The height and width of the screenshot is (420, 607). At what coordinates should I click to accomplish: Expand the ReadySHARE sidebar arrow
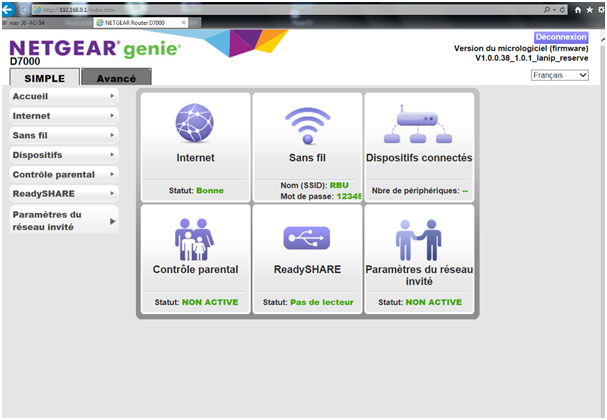[x=112, y=193]
